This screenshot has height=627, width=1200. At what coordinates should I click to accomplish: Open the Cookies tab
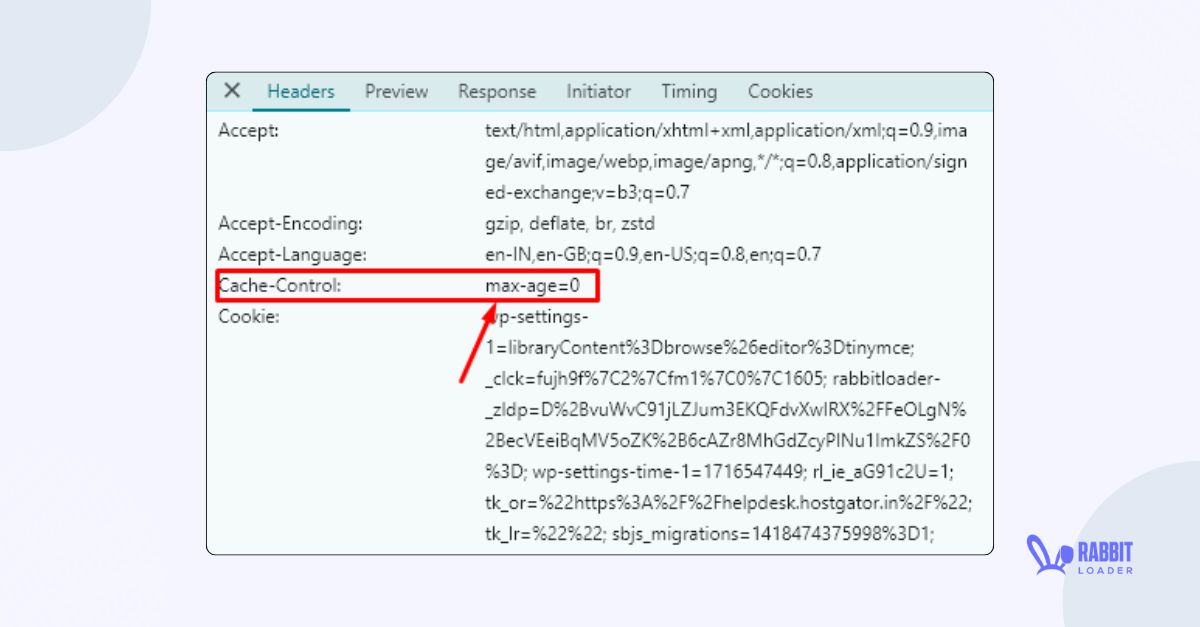[779, 90]
